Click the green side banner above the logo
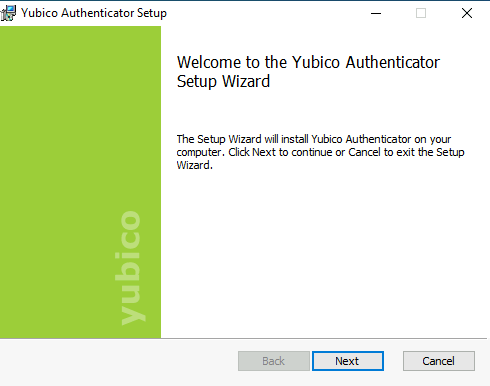The height and width of the screenshot is (386, 490). tap(80, 113)
